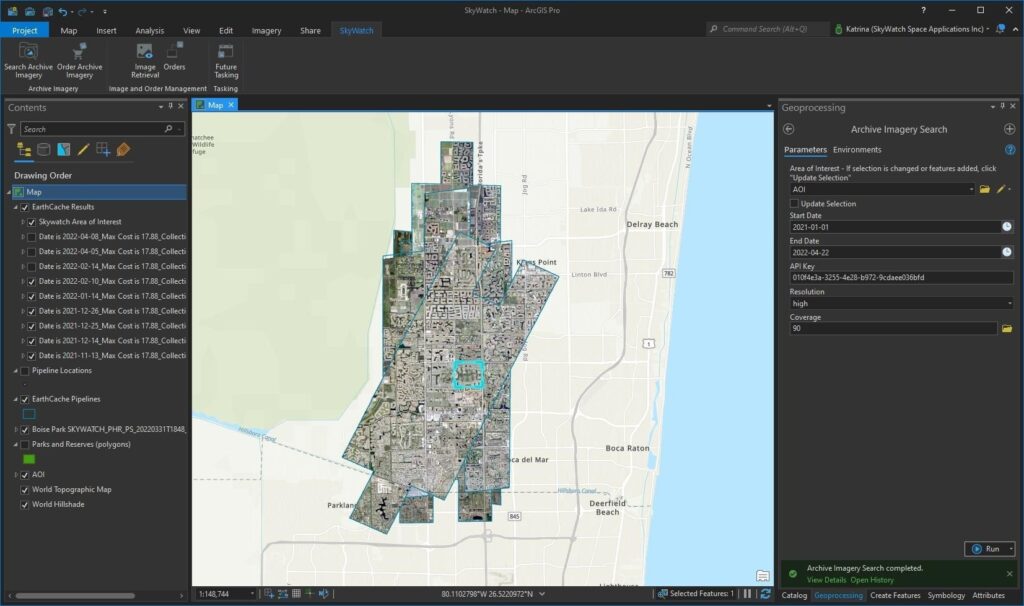The height and width of the screenshot is (606, 1024).
Task: Select the List By Editing view in Contents
Action: point(83,149)
